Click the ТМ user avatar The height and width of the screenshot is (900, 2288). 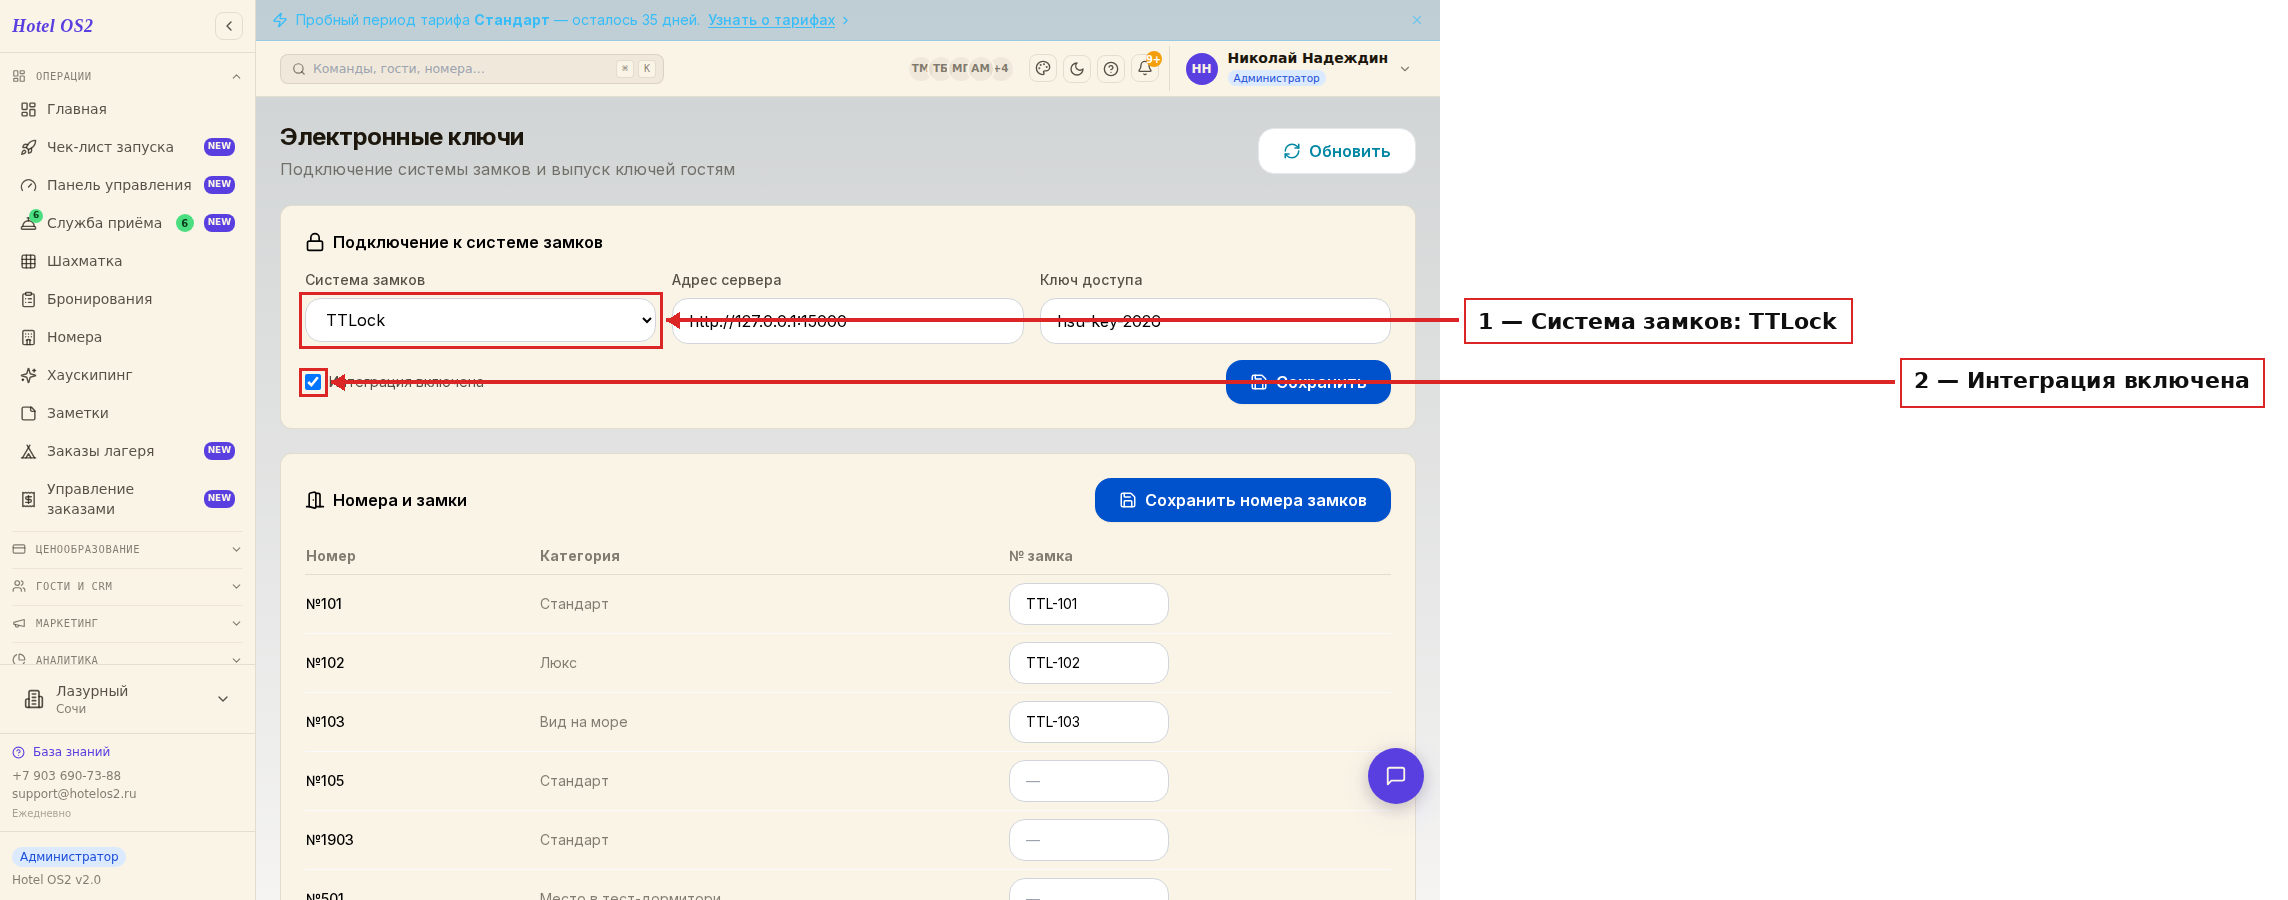point(919,69)
